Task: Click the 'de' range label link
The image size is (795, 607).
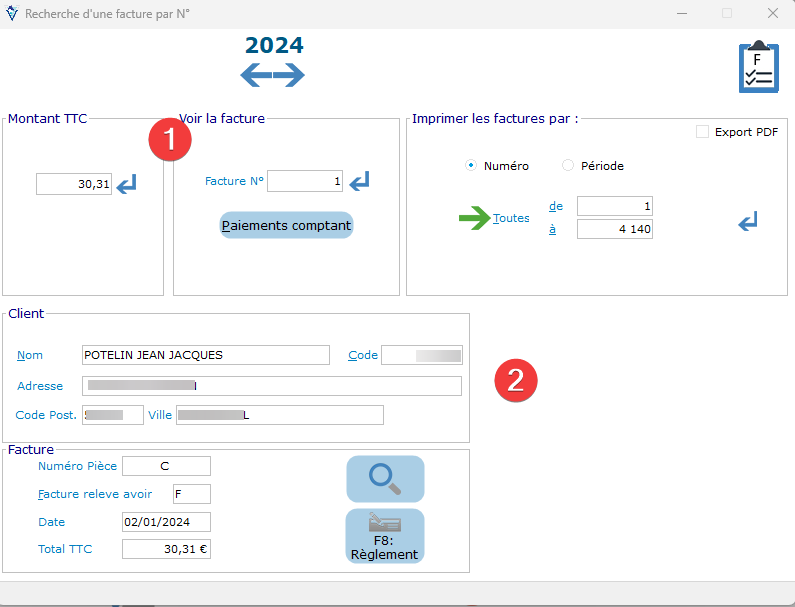Action: (556, 206)
